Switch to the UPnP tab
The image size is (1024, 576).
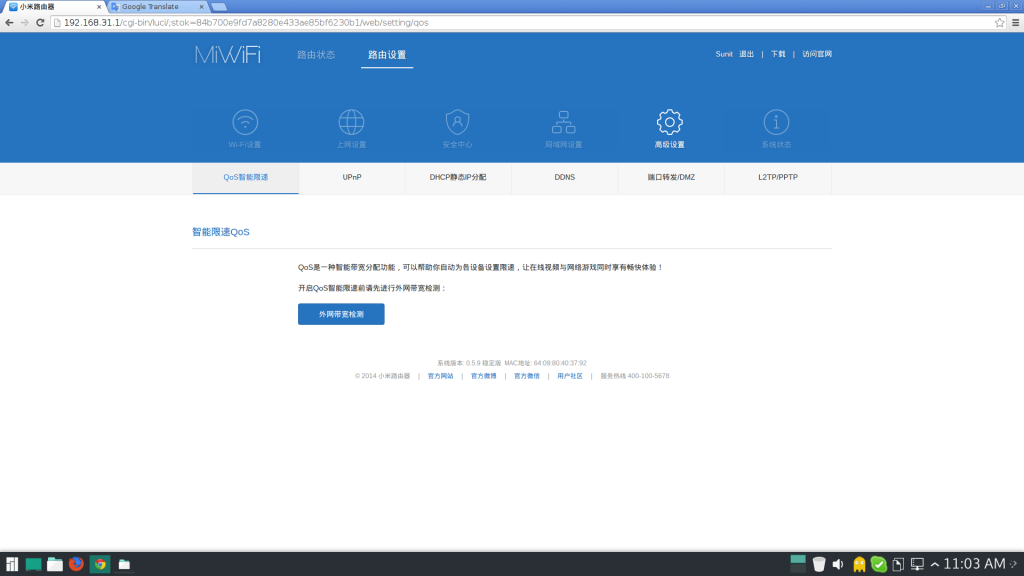[x=352, y=177]
